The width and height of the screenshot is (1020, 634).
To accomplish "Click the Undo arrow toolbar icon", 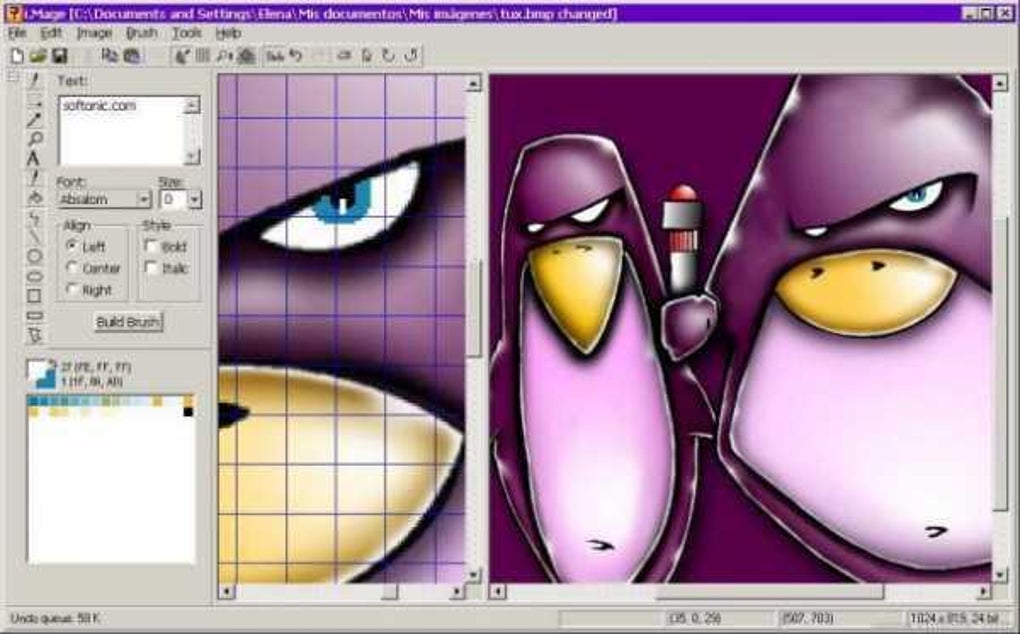I will (296, 56).
